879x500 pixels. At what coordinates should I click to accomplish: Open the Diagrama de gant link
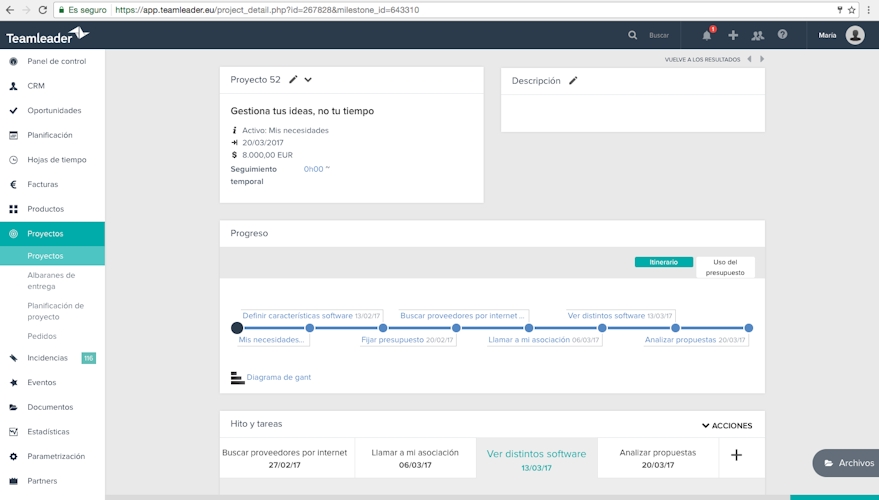click(x=278, y=377)
